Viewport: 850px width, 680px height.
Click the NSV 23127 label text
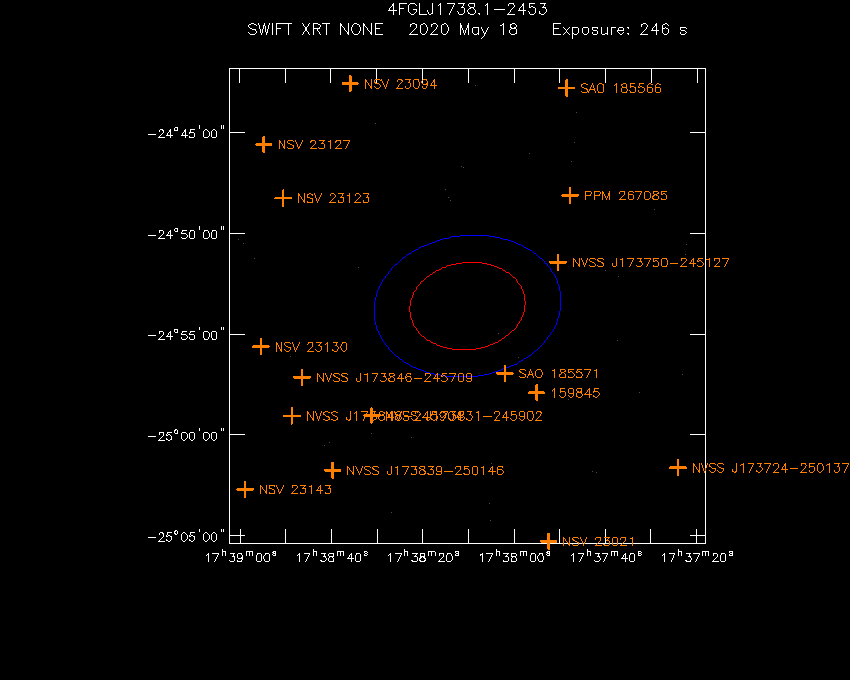[x=314, y=145]
